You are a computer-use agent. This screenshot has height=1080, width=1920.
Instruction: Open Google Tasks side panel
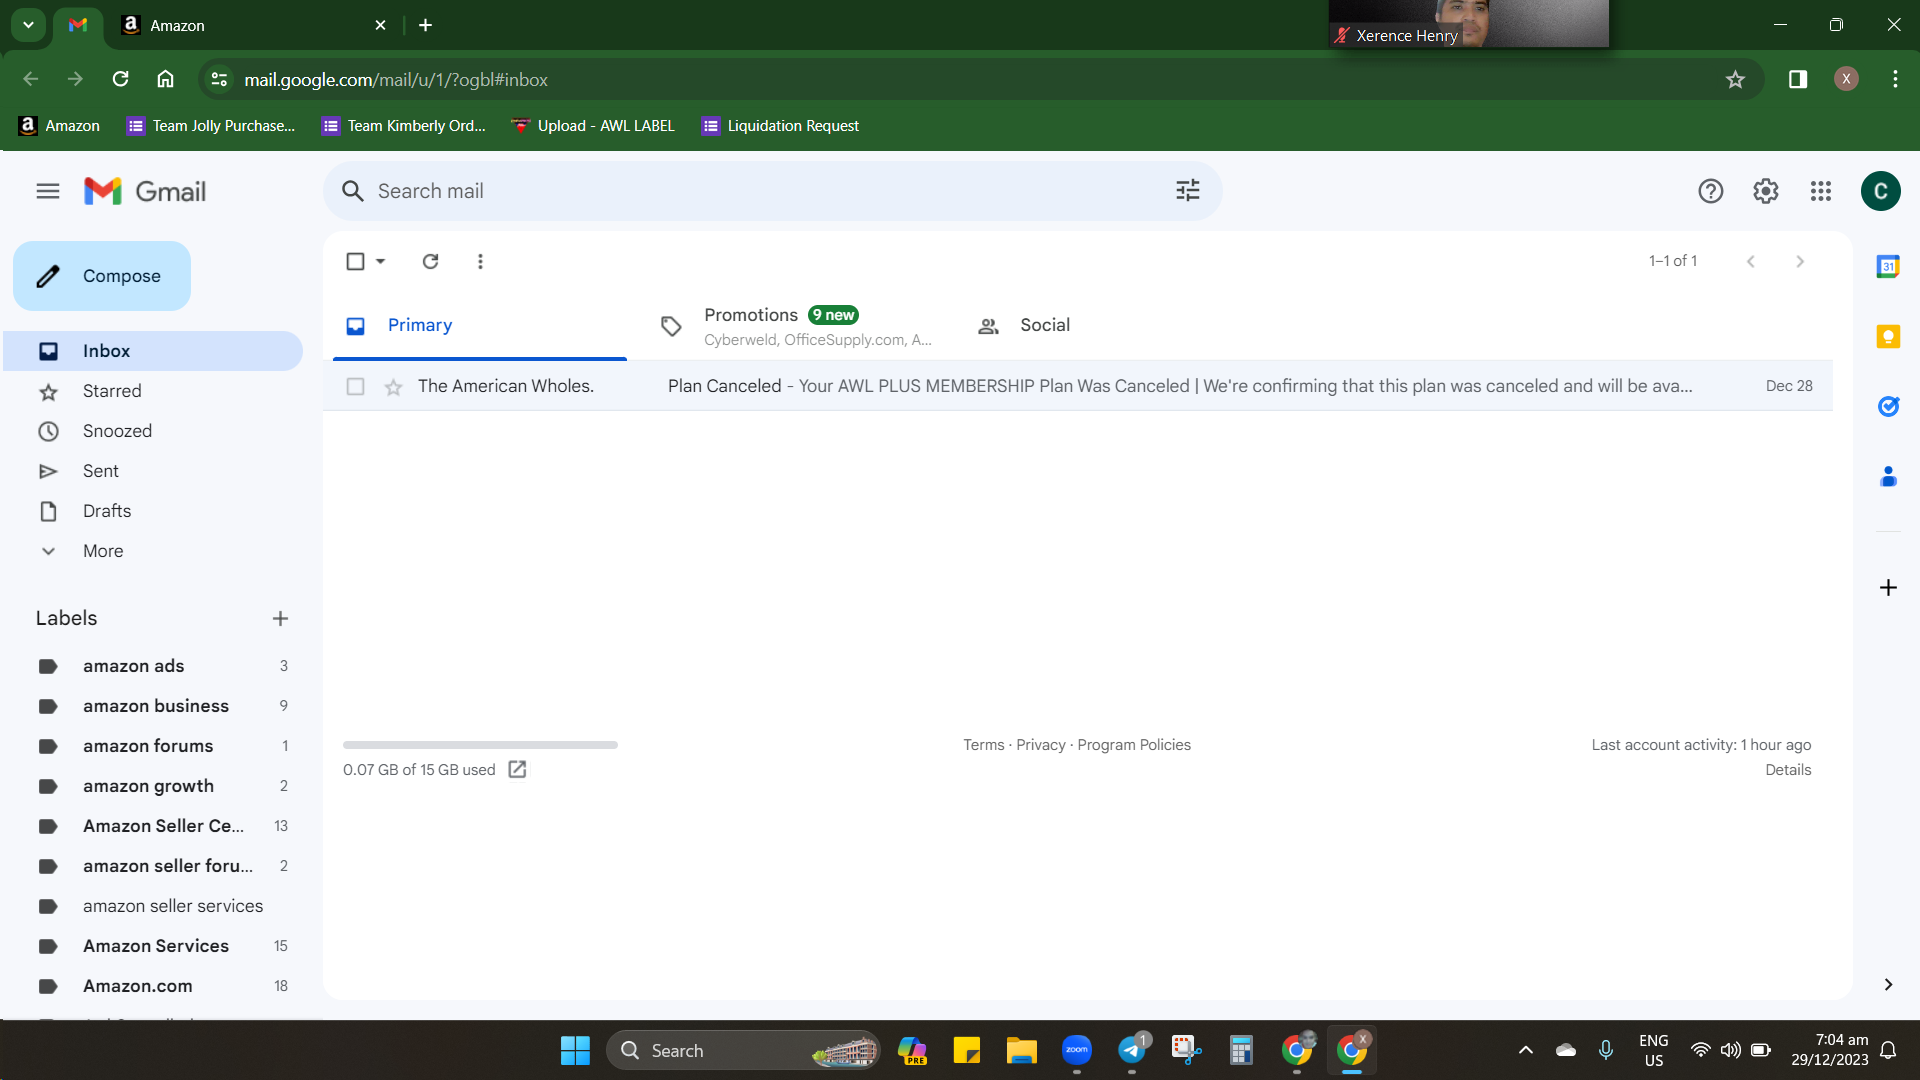[1888, 407]
